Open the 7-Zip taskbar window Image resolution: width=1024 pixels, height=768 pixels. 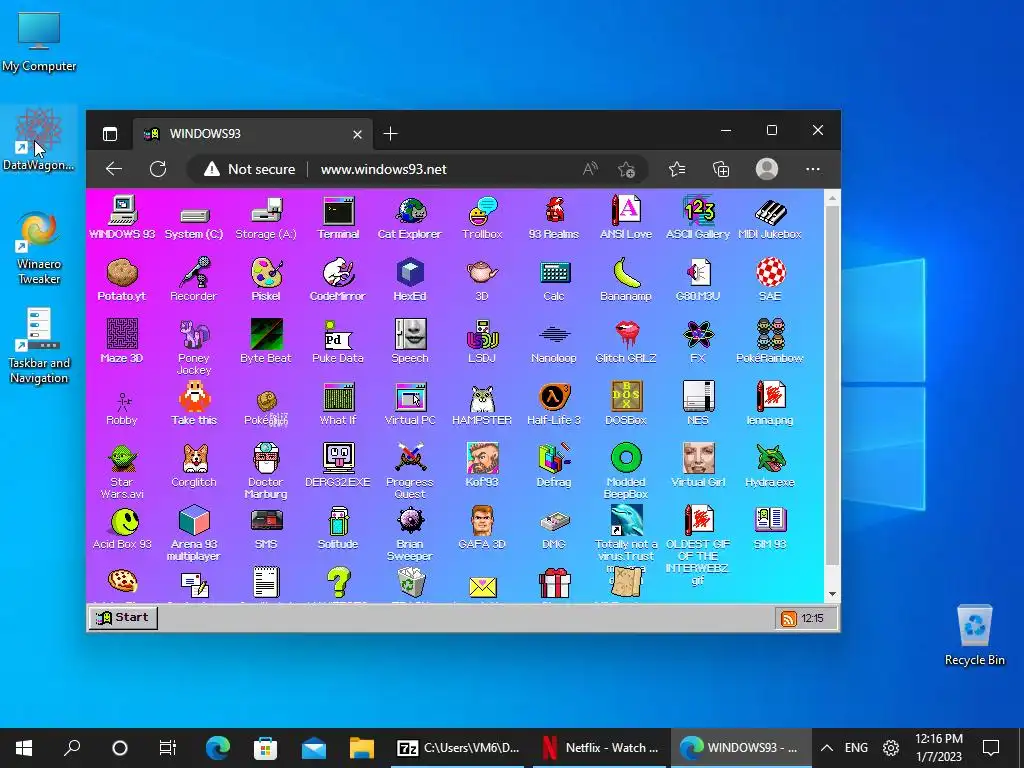[x=458, y=748]
